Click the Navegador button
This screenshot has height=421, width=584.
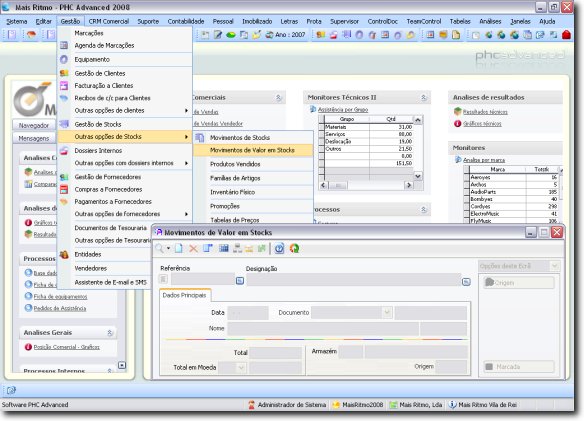coord(34,125)
